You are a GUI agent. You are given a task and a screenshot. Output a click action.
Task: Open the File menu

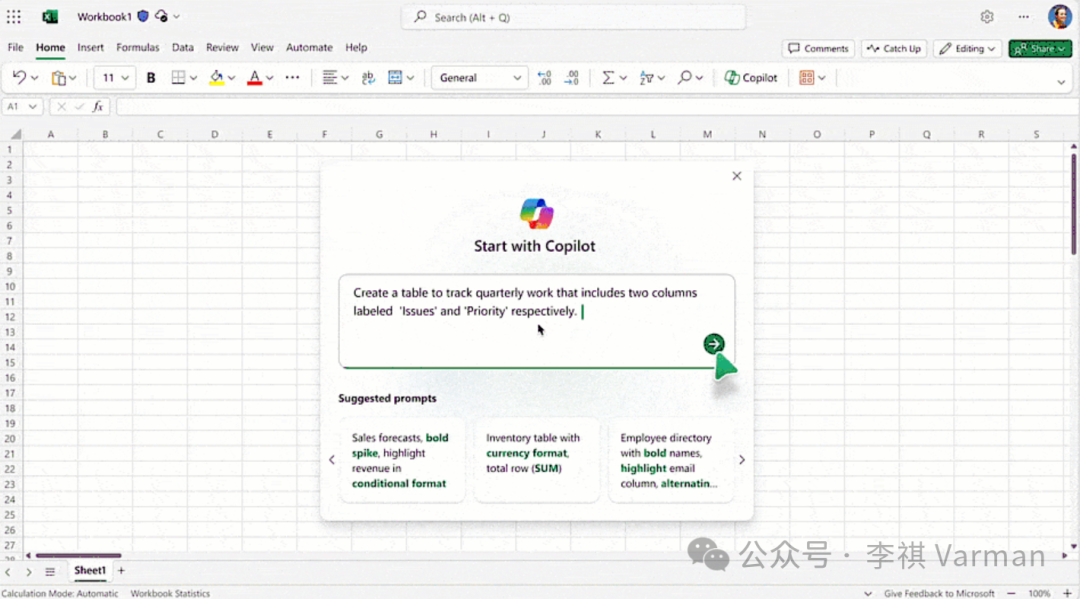[x=15, y=48]
